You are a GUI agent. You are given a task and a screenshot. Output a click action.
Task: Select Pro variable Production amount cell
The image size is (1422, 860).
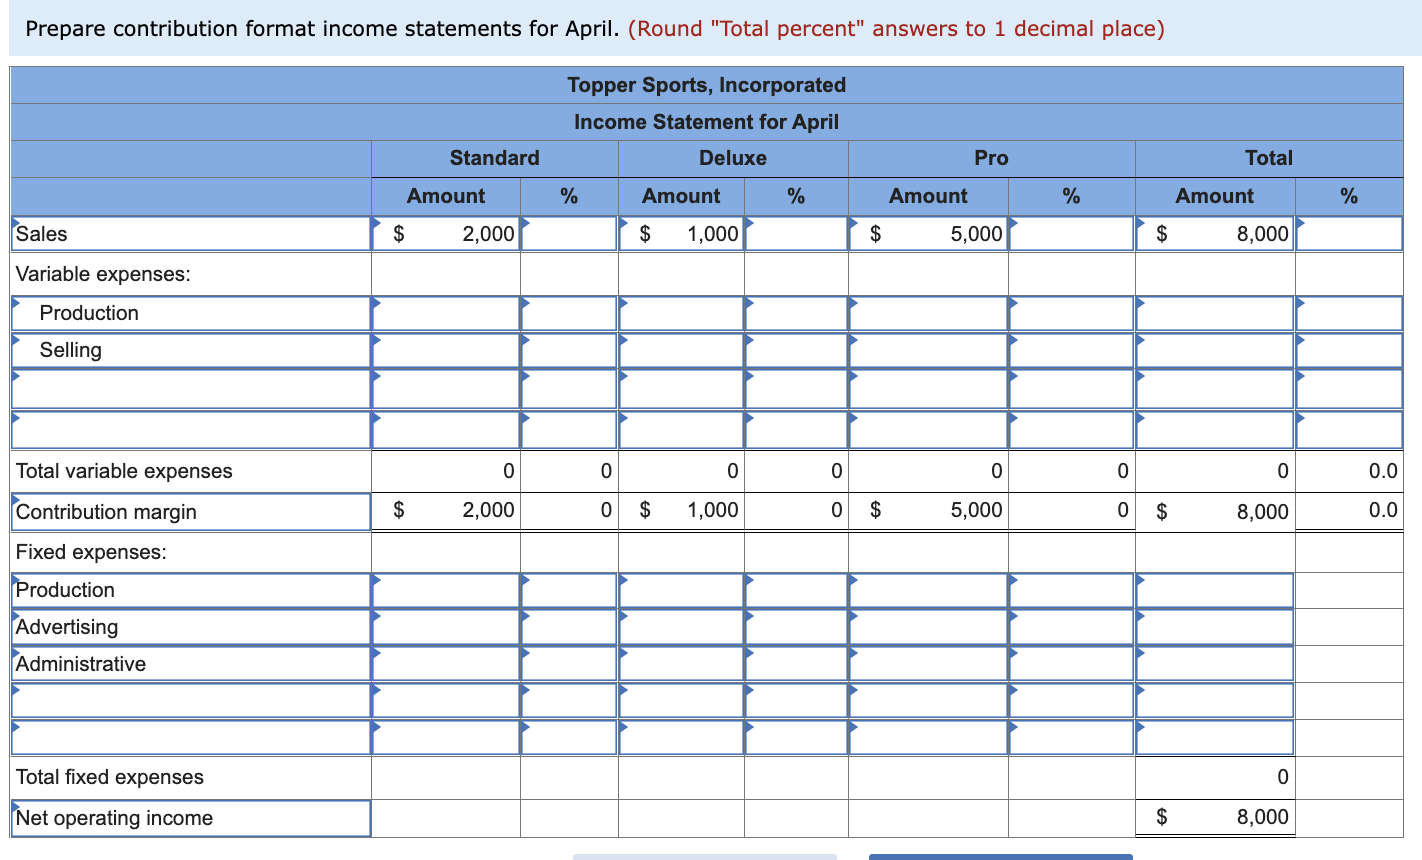pyautogui.click(x=928, y=313)
